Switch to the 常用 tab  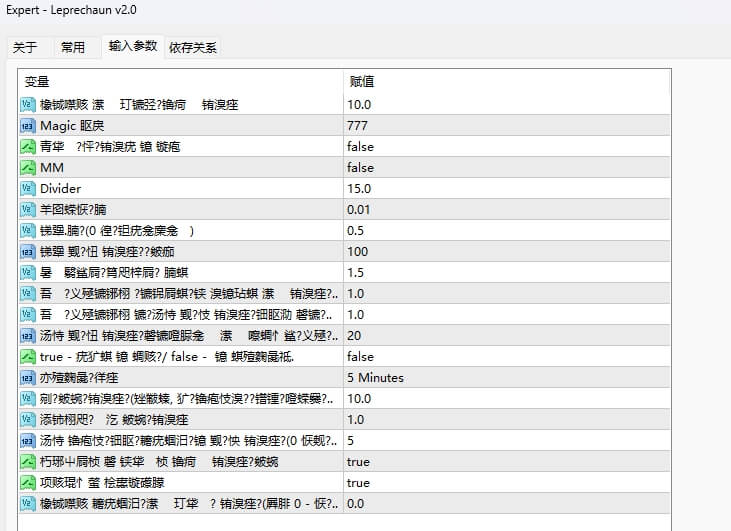tap(73, 47)
